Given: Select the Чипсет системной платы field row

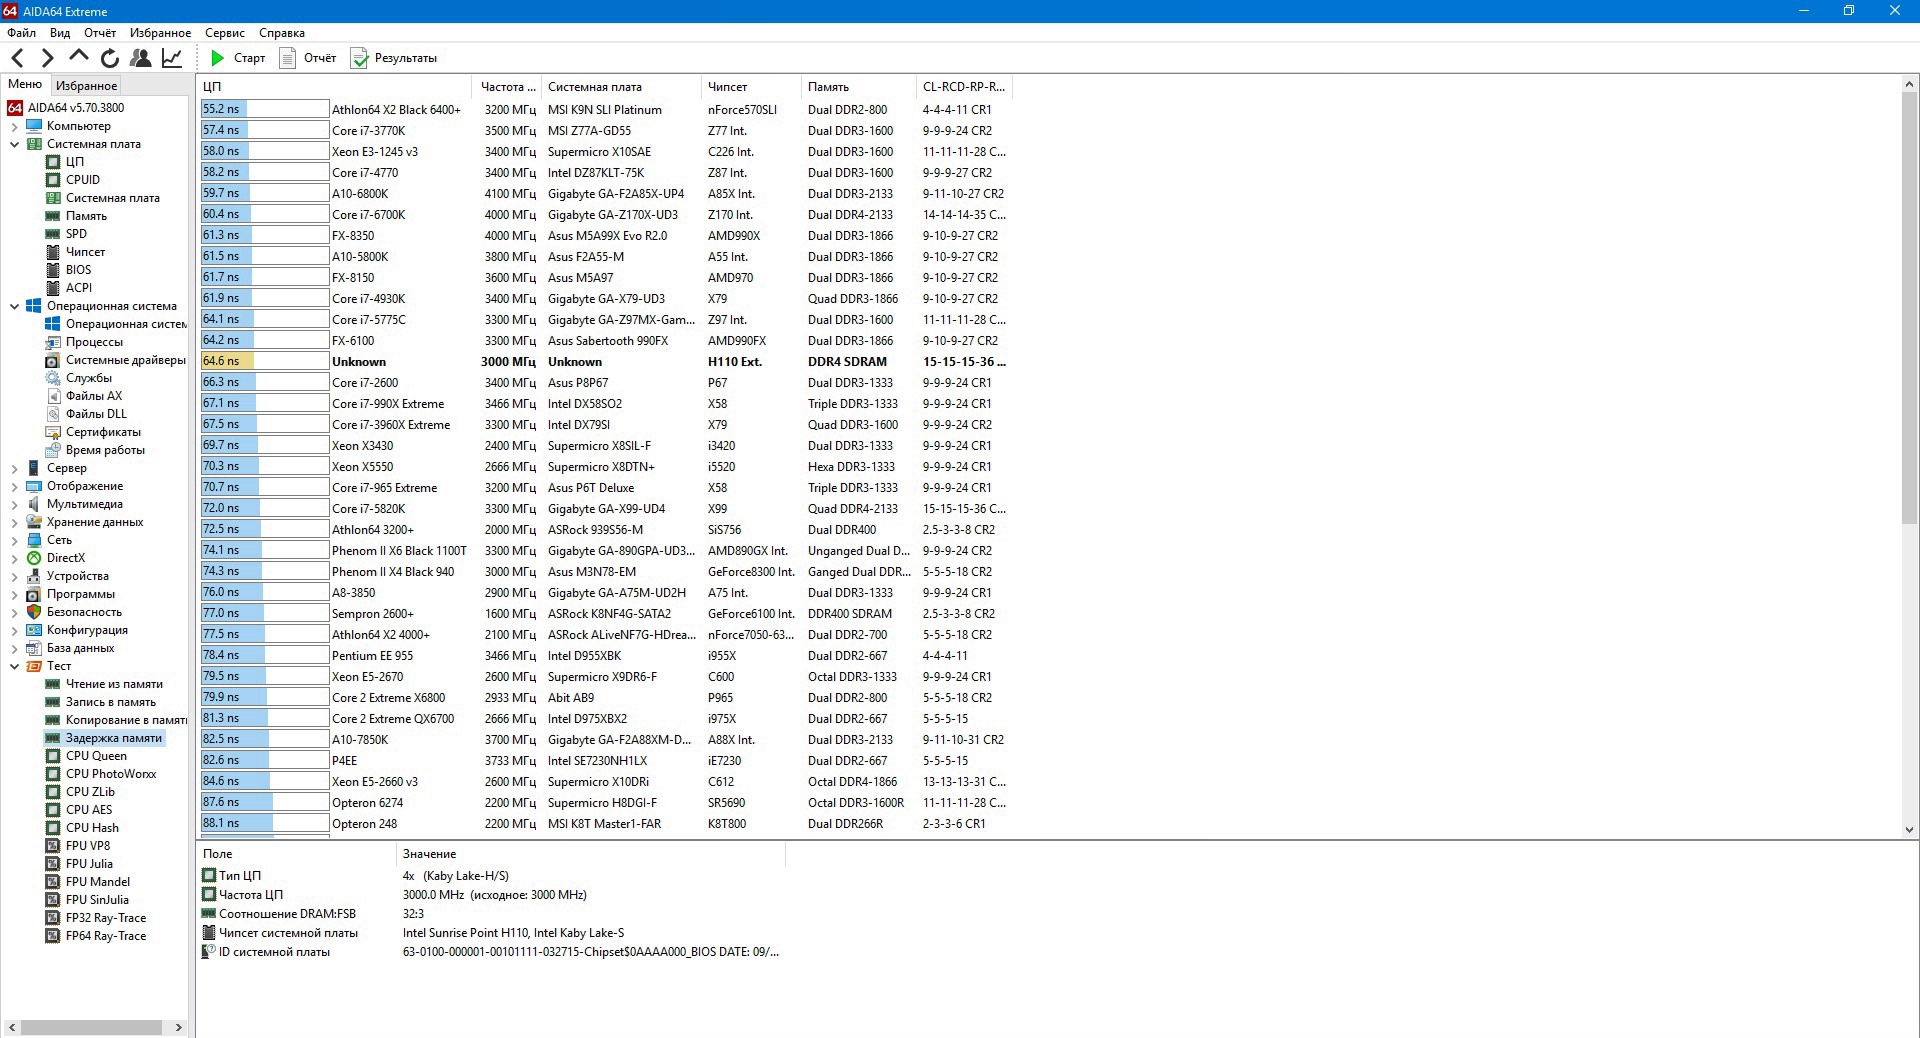Looking at the screenshot, I should pos(490,933).
